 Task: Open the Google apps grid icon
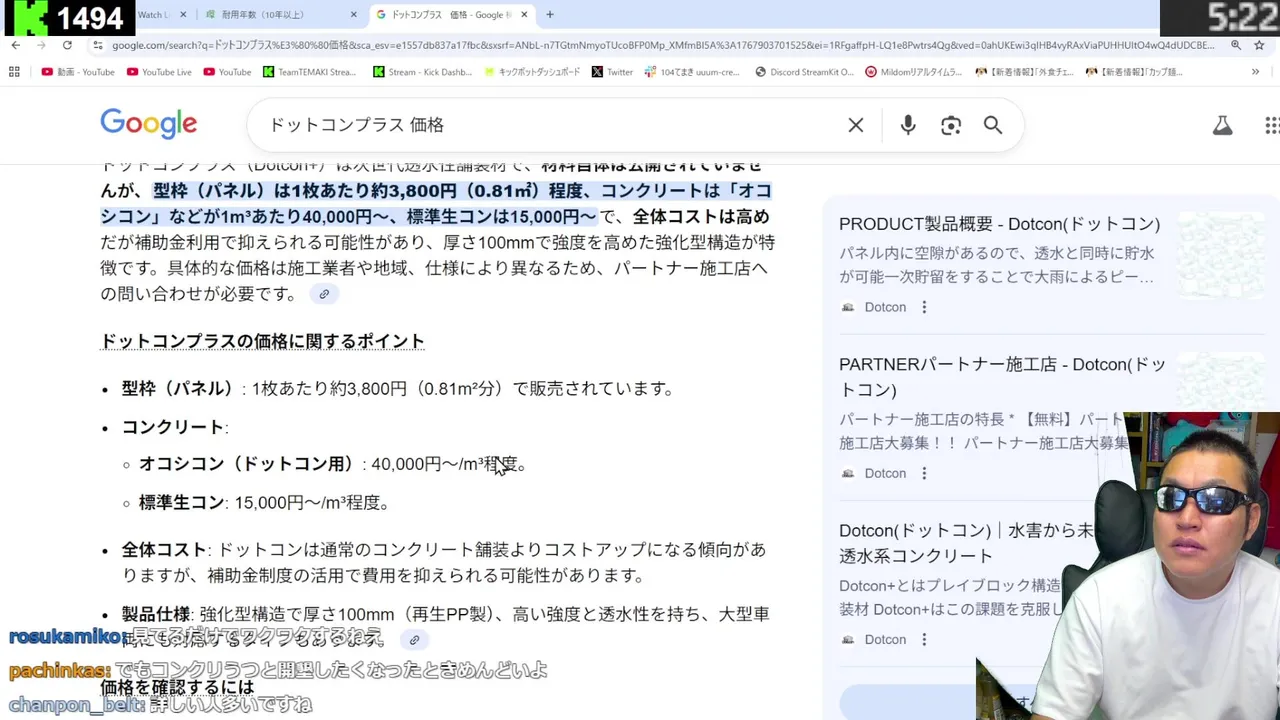pos(1271,125)
